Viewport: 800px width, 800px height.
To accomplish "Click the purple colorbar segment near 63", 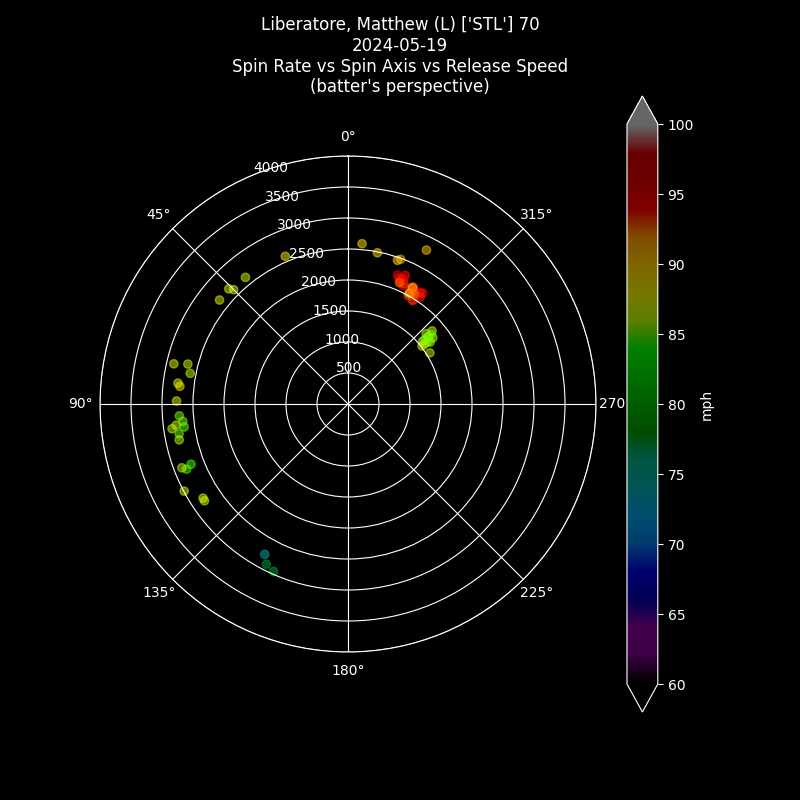I will (x=642, y=643).
